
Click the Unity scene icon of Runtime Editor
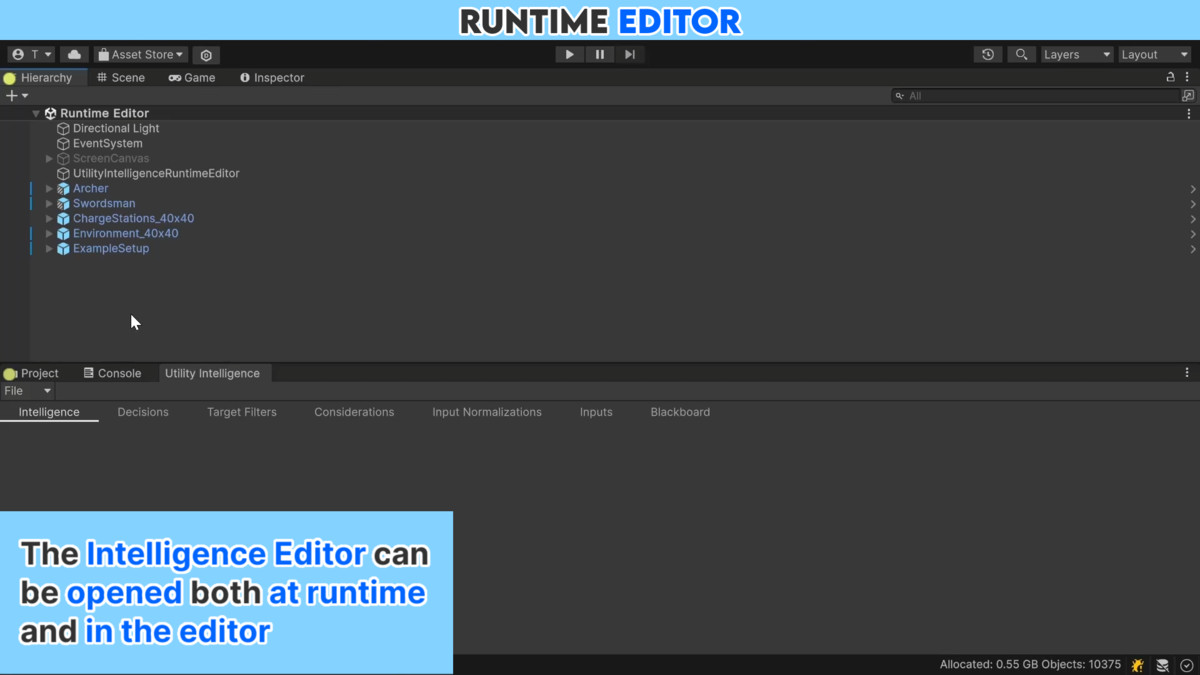pos(50,114)
